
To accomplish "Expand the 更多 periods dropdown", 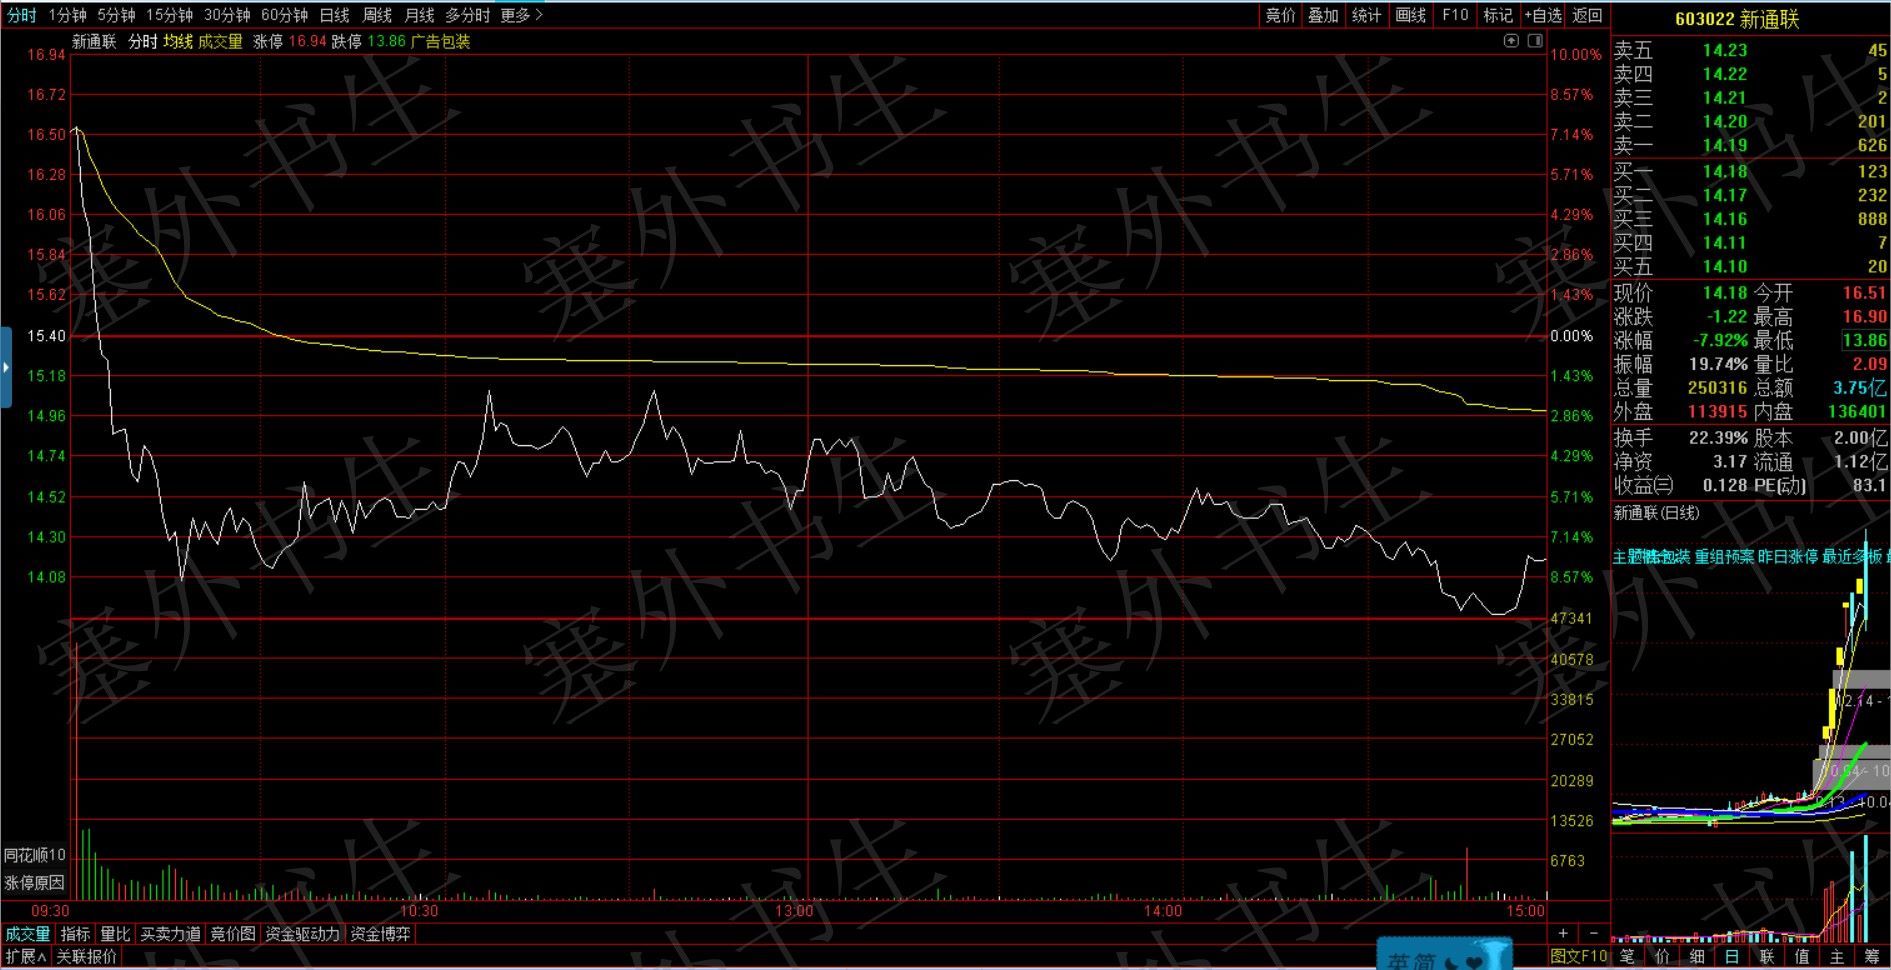I will (x=521, y=15).
